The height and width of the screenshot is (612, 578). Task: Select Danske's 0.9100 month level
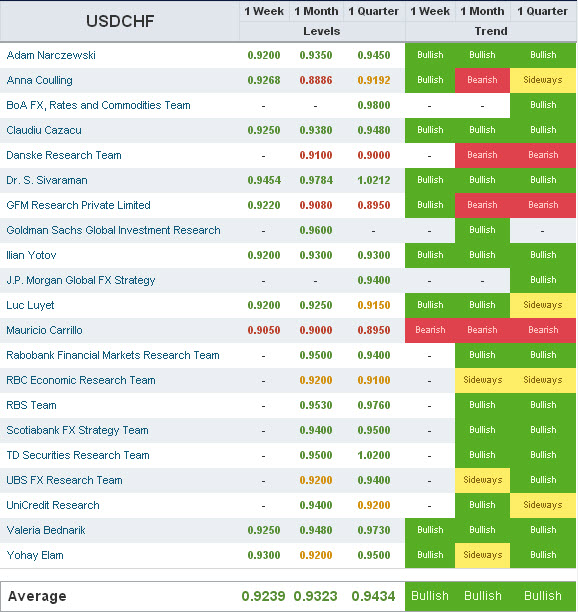point(316,155)
